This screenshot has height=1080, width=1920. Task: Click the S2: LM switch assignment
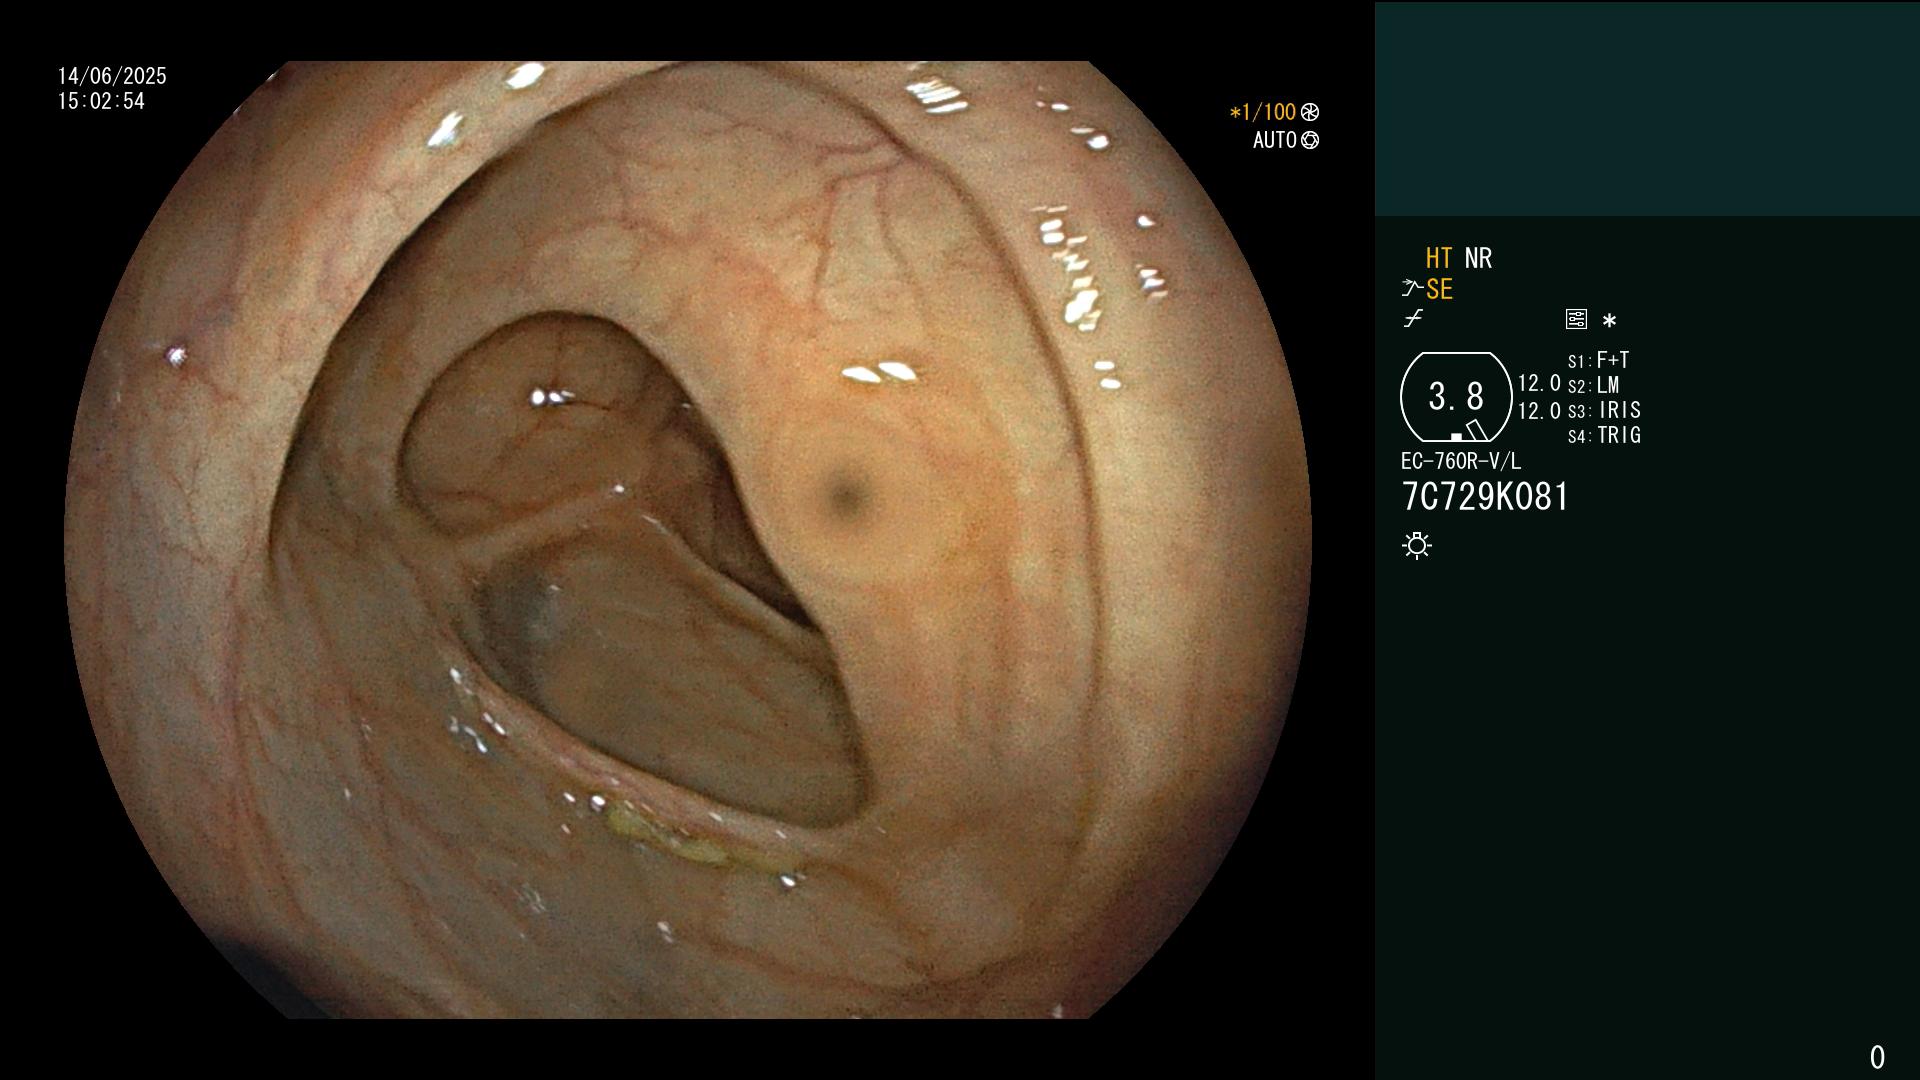click(1593, 385)
